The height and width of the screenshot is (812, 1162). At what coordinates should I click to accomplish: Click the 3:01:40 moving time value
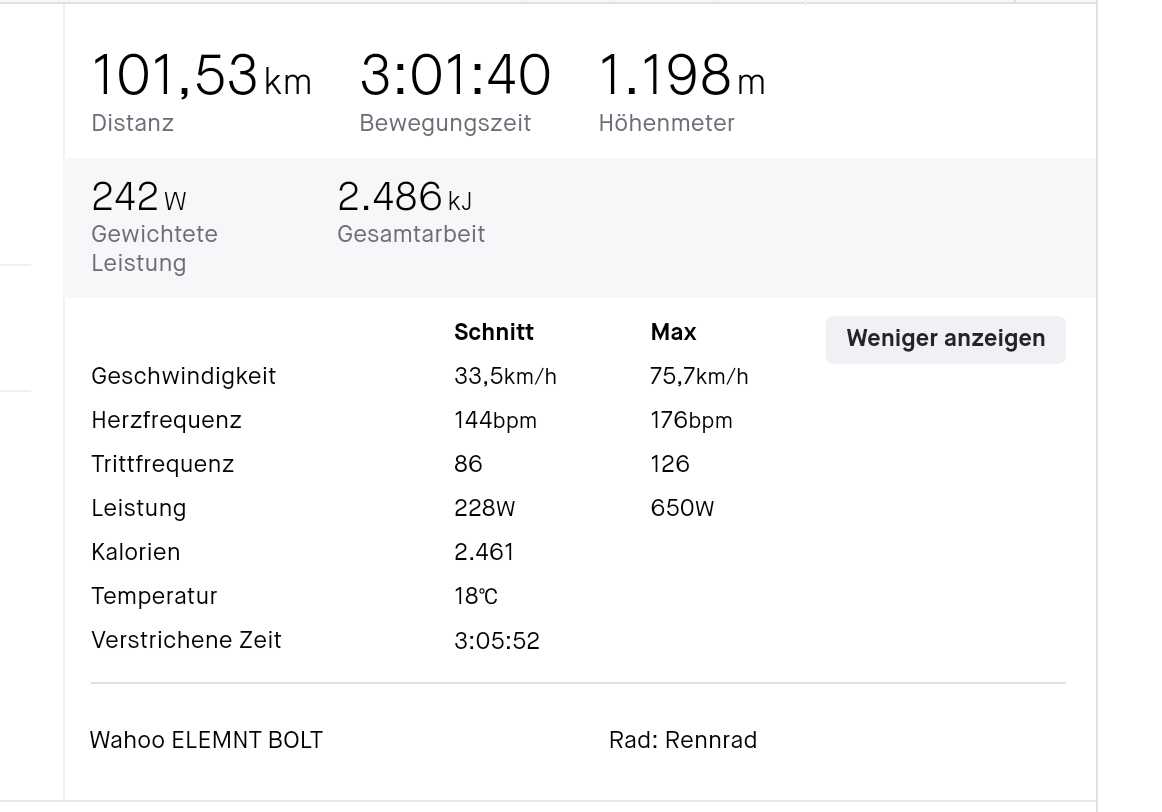coord(455,77)
